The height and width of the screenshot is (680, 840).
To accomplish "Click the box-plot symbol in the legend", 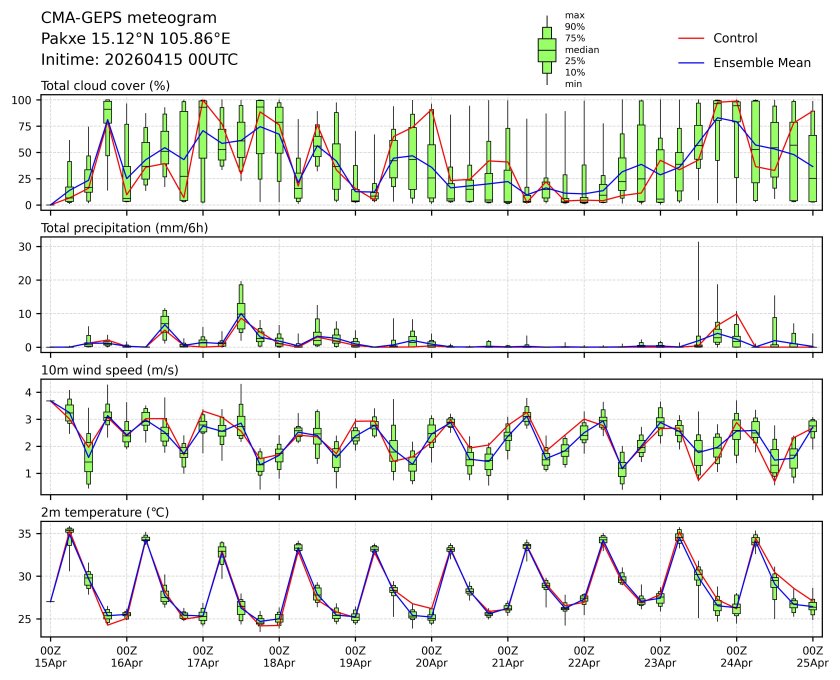I will (x=547, y=50).
